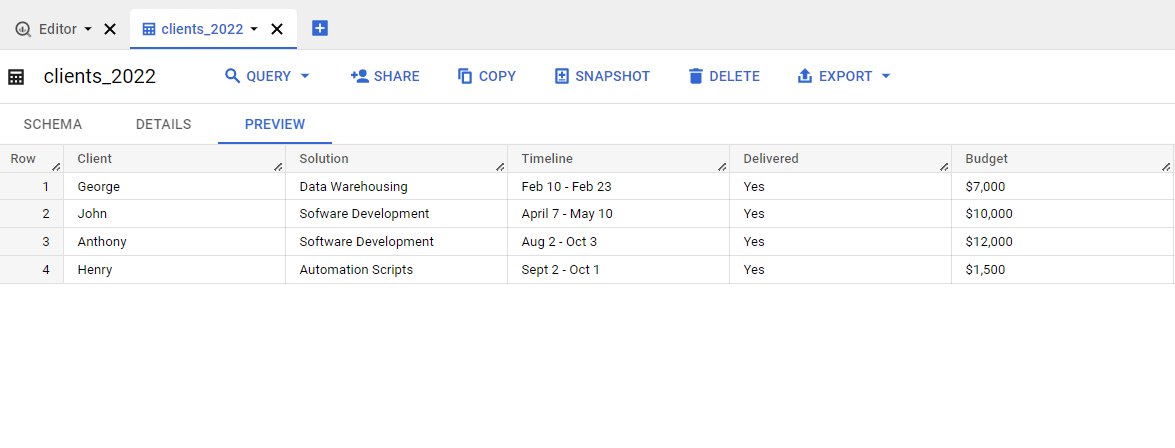Close the Editor tab
Viewport: 1175px width, 448px height.
tap(110, 29)
